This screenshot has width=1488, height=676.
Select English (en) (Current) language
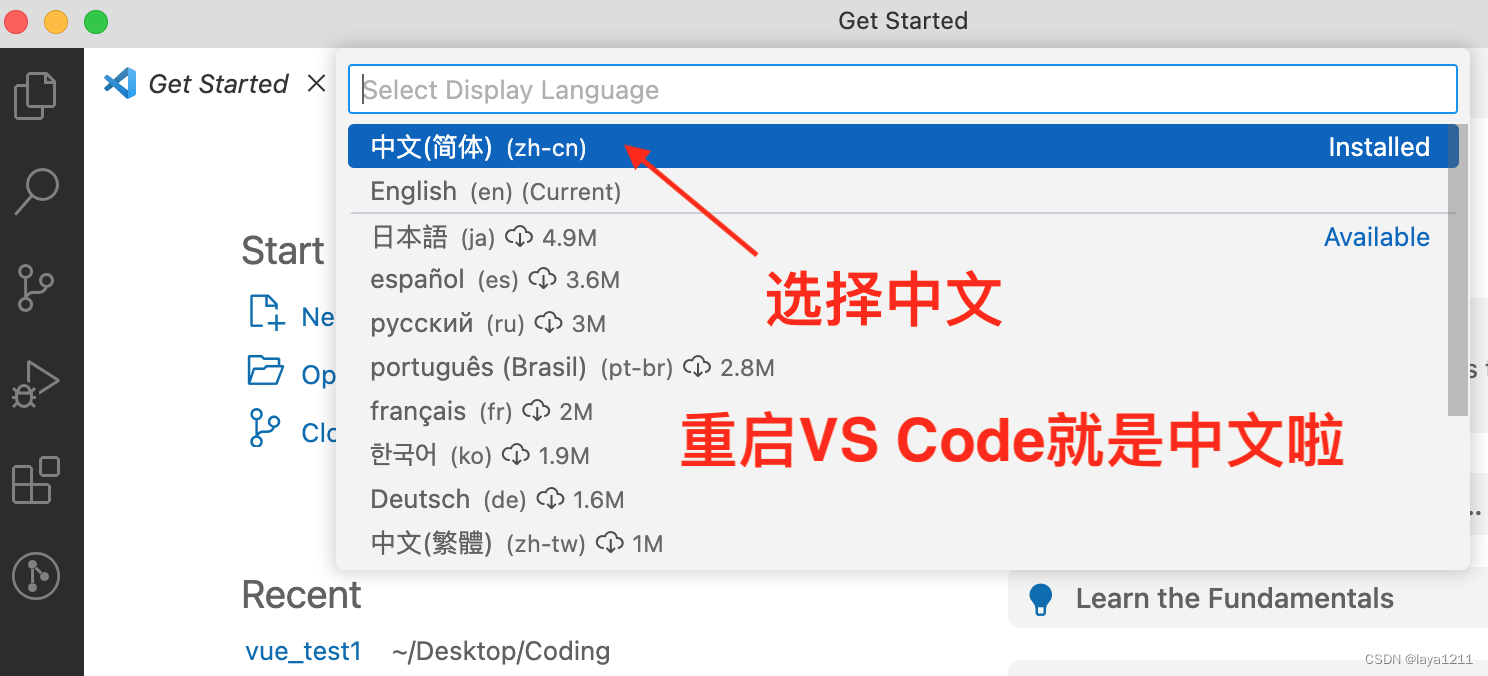coord(903,191)
